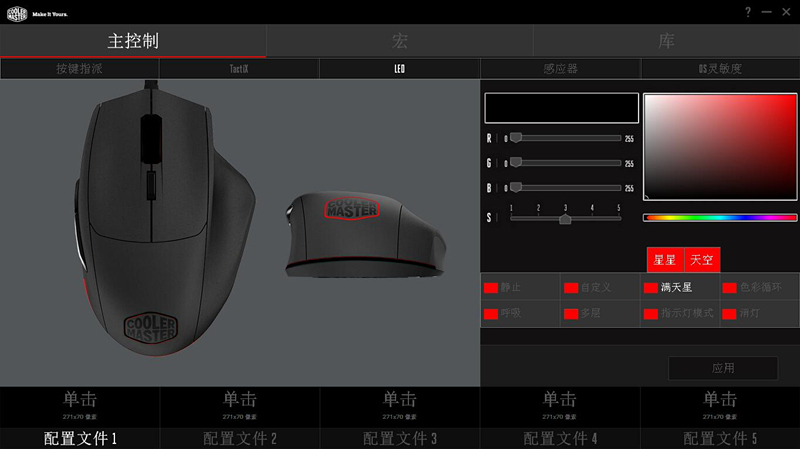Click the logo on top-view mouse palm

(x=151, y=328)
